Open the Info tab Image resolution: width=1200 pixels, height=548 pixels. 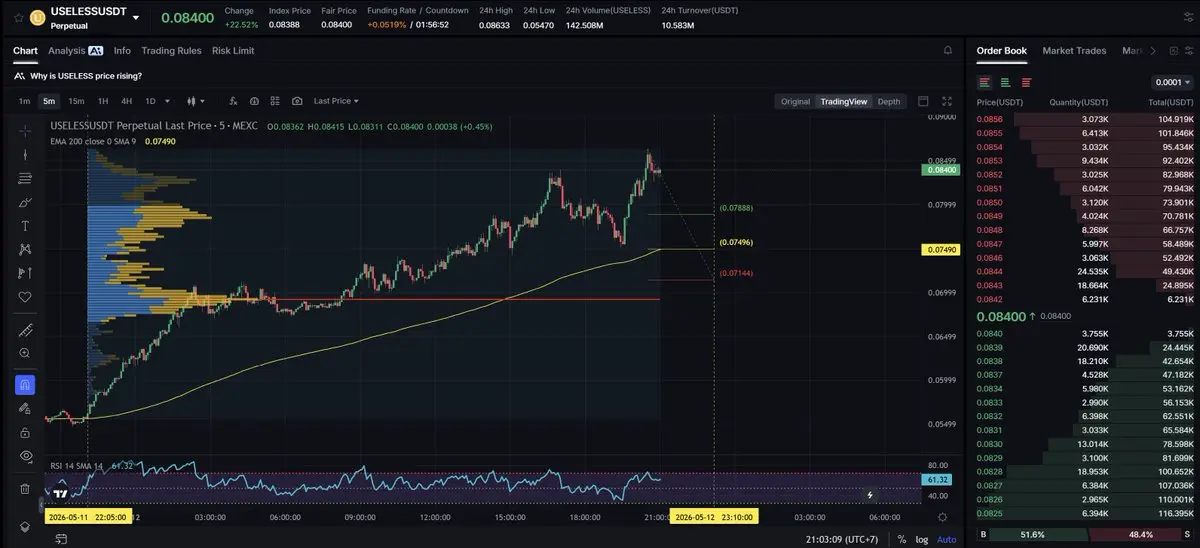[x=122, y=51]
